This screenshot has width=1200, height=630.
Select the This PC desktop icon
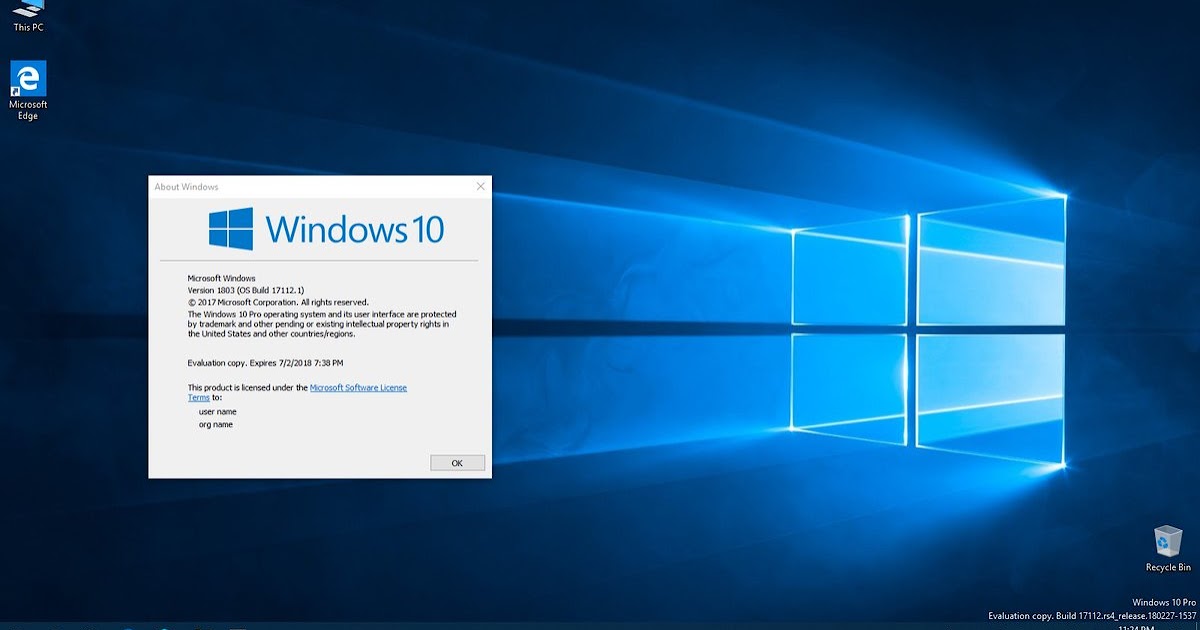[x=28, y=17]
